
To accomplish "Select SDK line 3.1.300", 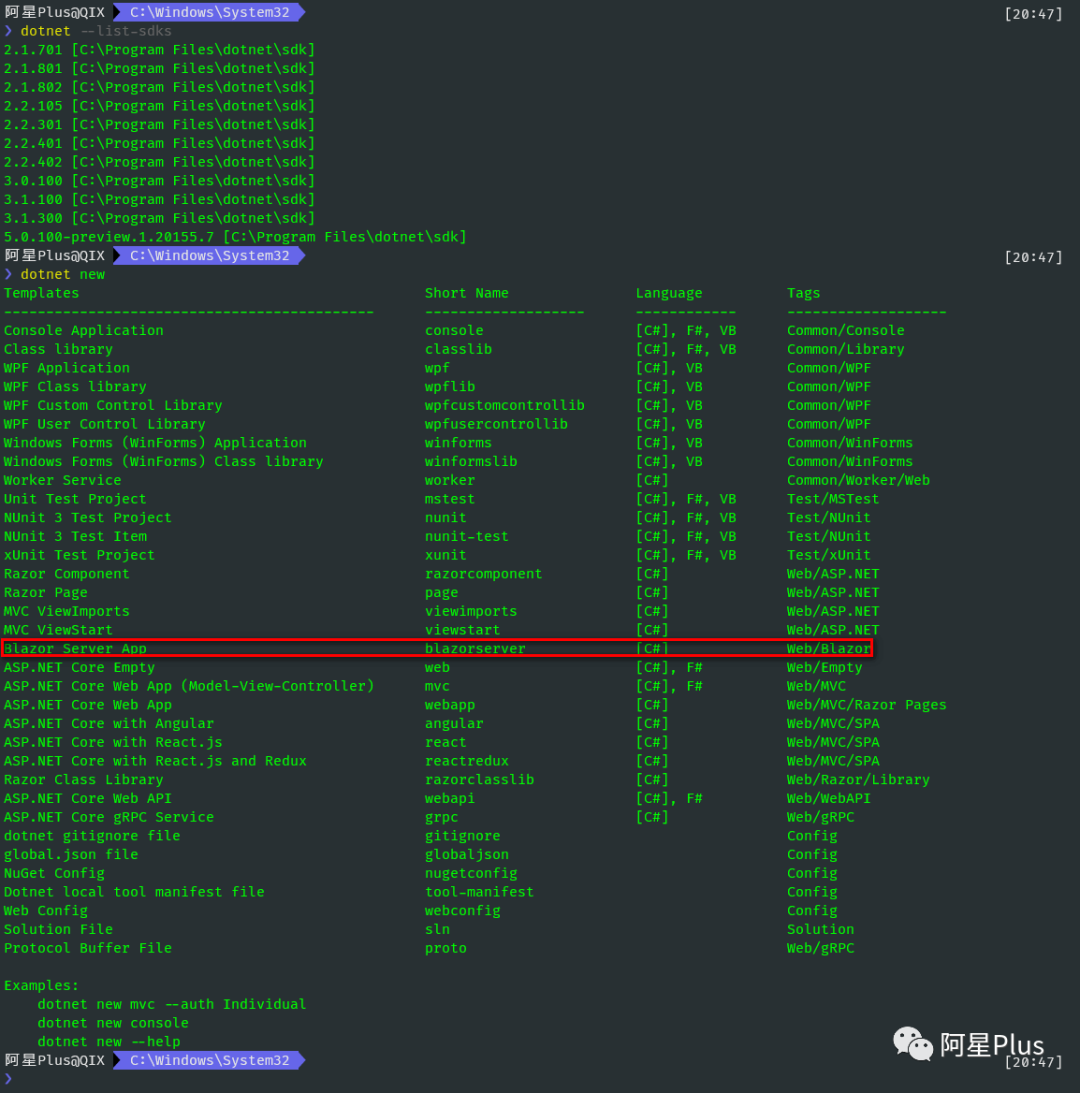I will click(159, 219).
